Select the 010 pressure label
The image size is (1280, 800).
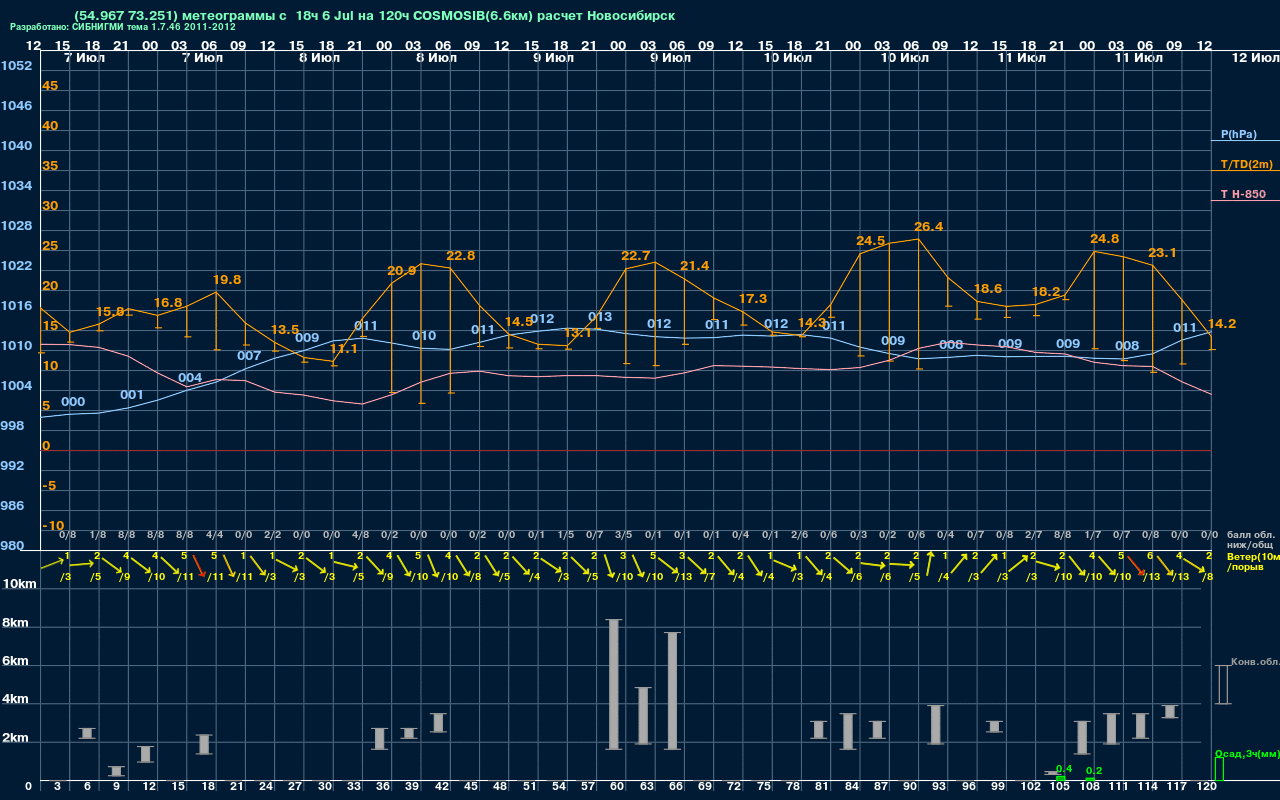click(x=424, y=336)
